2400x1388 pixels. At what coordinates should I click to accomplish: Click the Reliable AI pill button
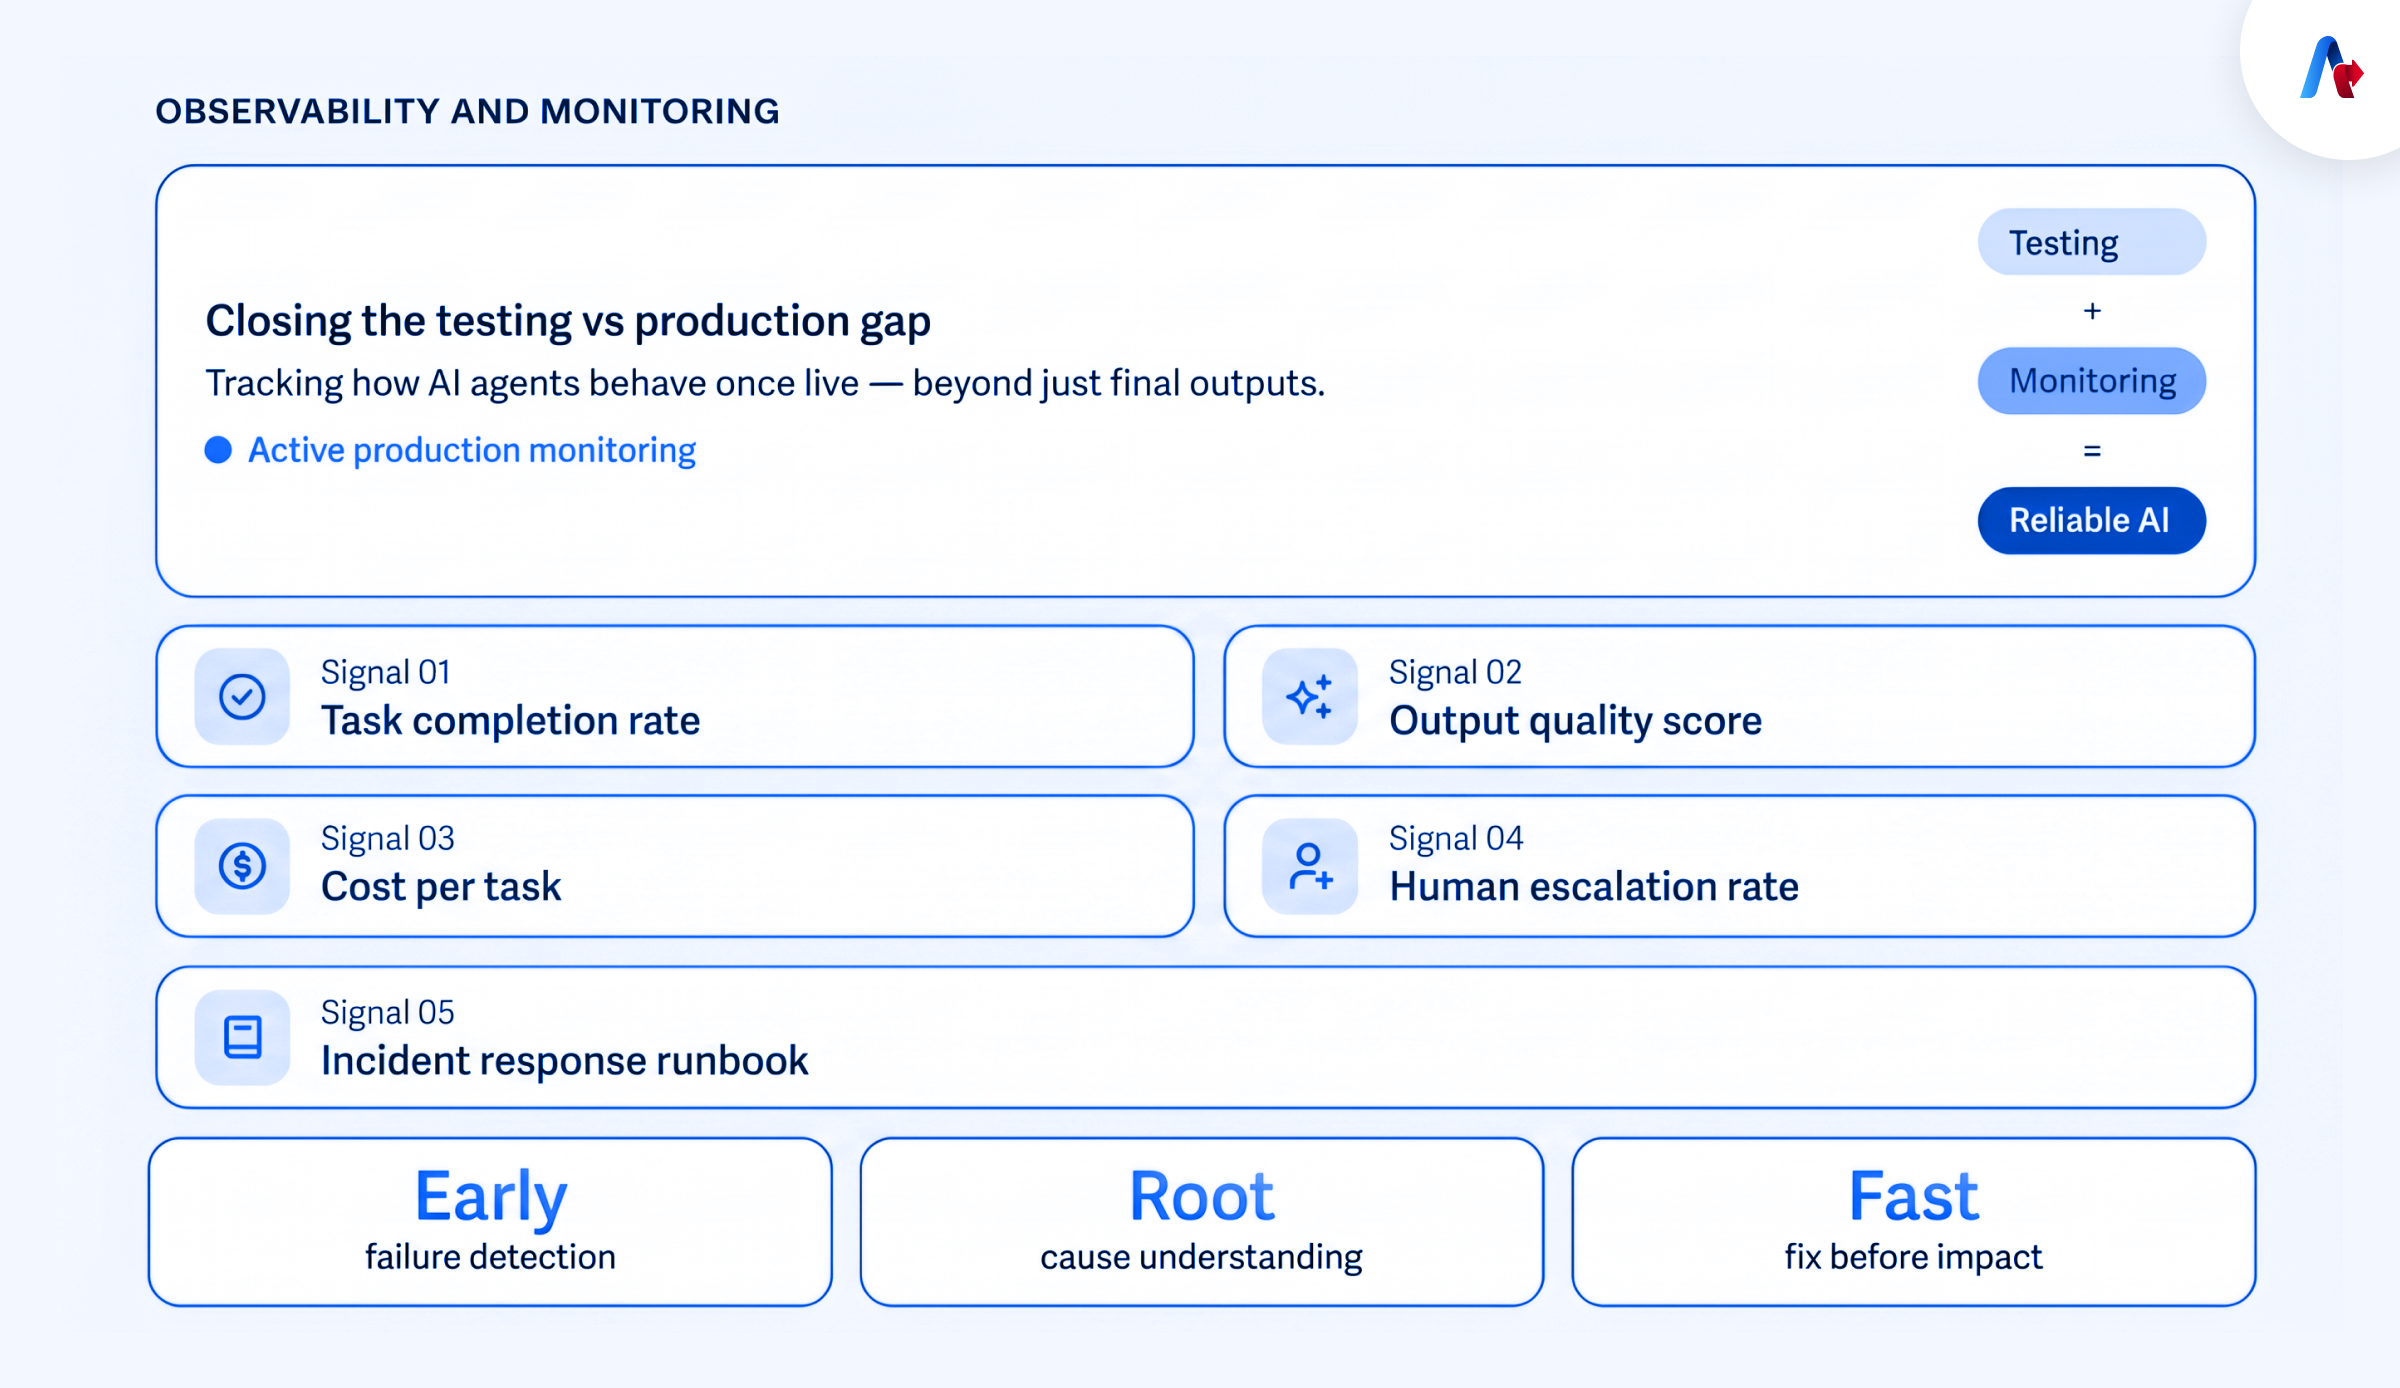[2091, 520]
